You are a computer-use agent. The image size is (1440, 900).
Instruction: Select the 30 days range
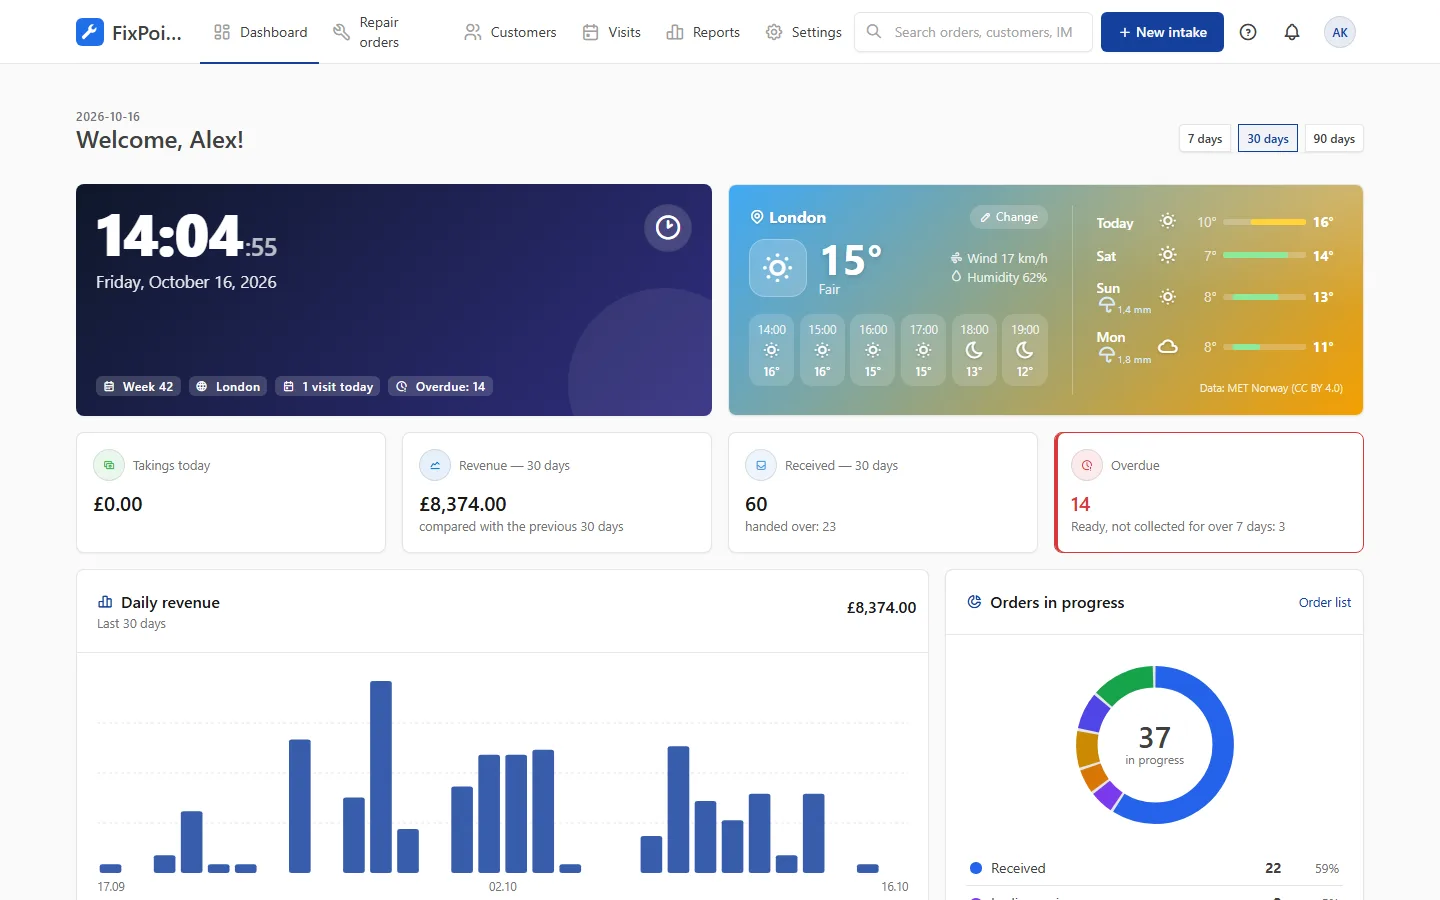click(x=1268, y=139)
